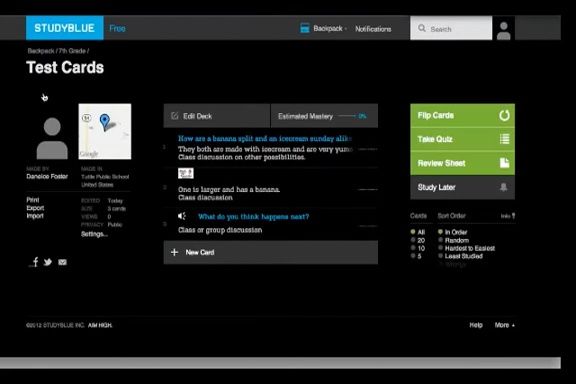
Task: Click 'Class or group discussion' text
Action: (x=220, y=230)
